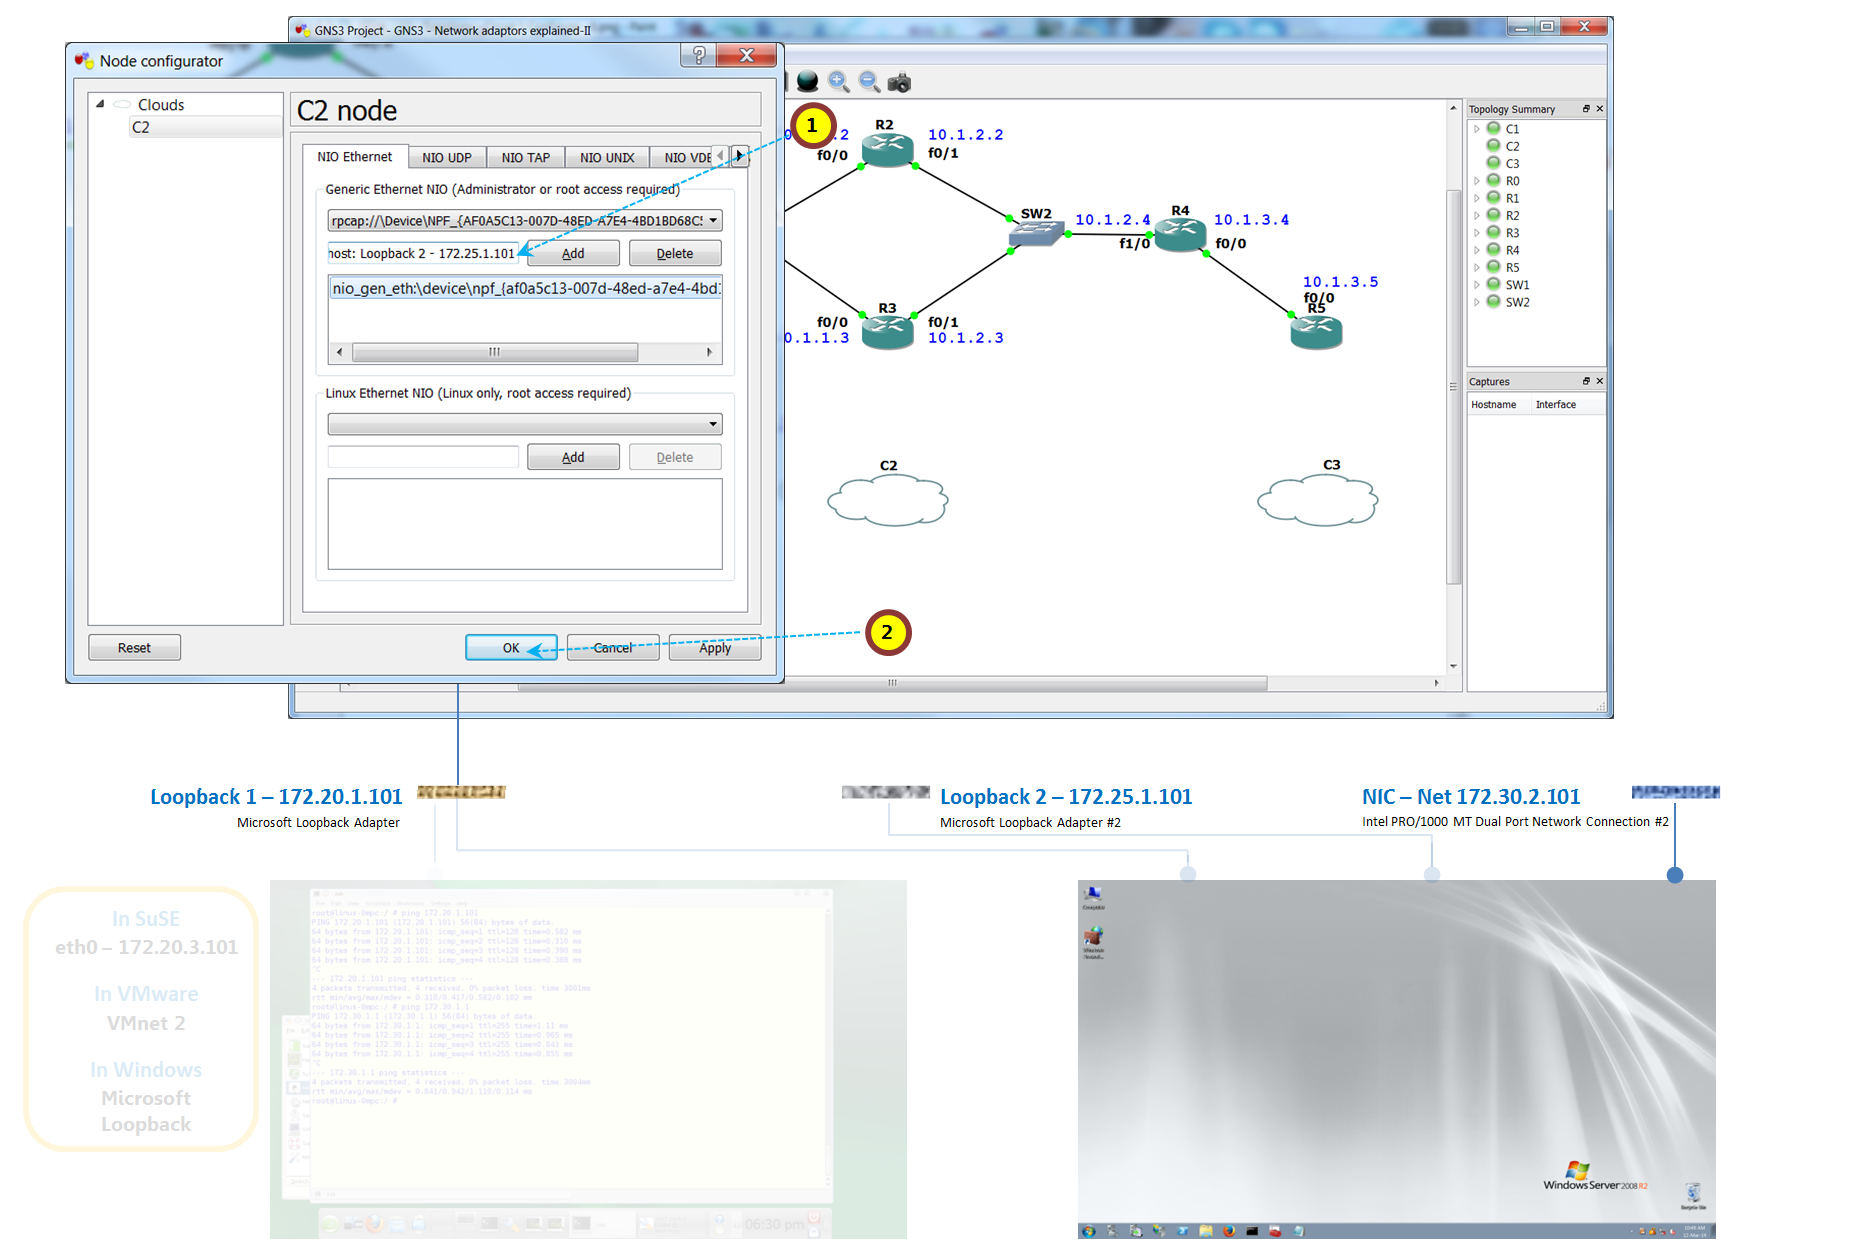1860x1260 pixels.
Task: Switch to the NIO TAP tab
Action: [525, 156]
